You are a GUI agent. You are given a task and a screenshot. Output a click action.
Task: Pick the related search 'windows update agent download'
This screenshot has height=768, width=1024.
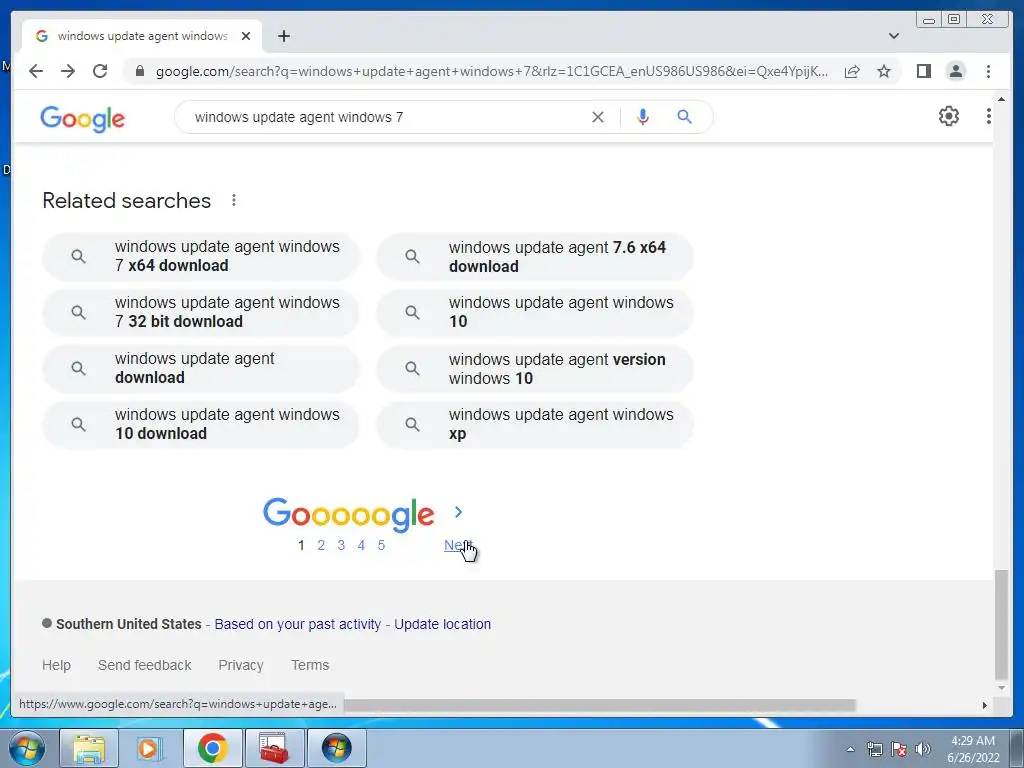point(200,368)
